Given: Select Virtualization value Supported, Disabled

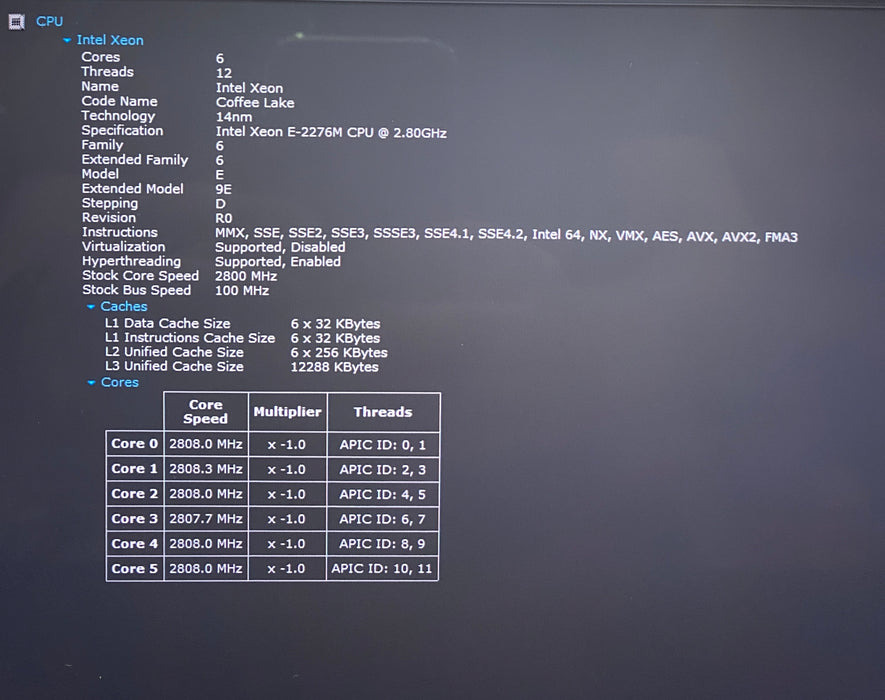Looking at the screenshot, I should tap(280, 247).
